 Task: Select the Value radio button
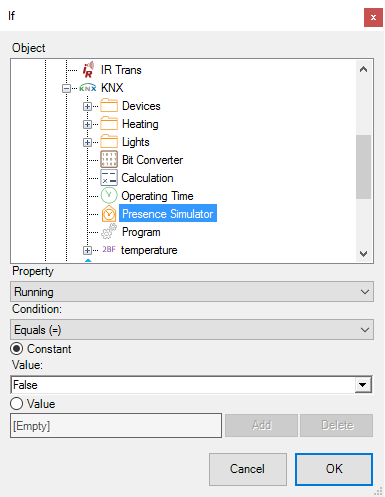click(16, 404)
